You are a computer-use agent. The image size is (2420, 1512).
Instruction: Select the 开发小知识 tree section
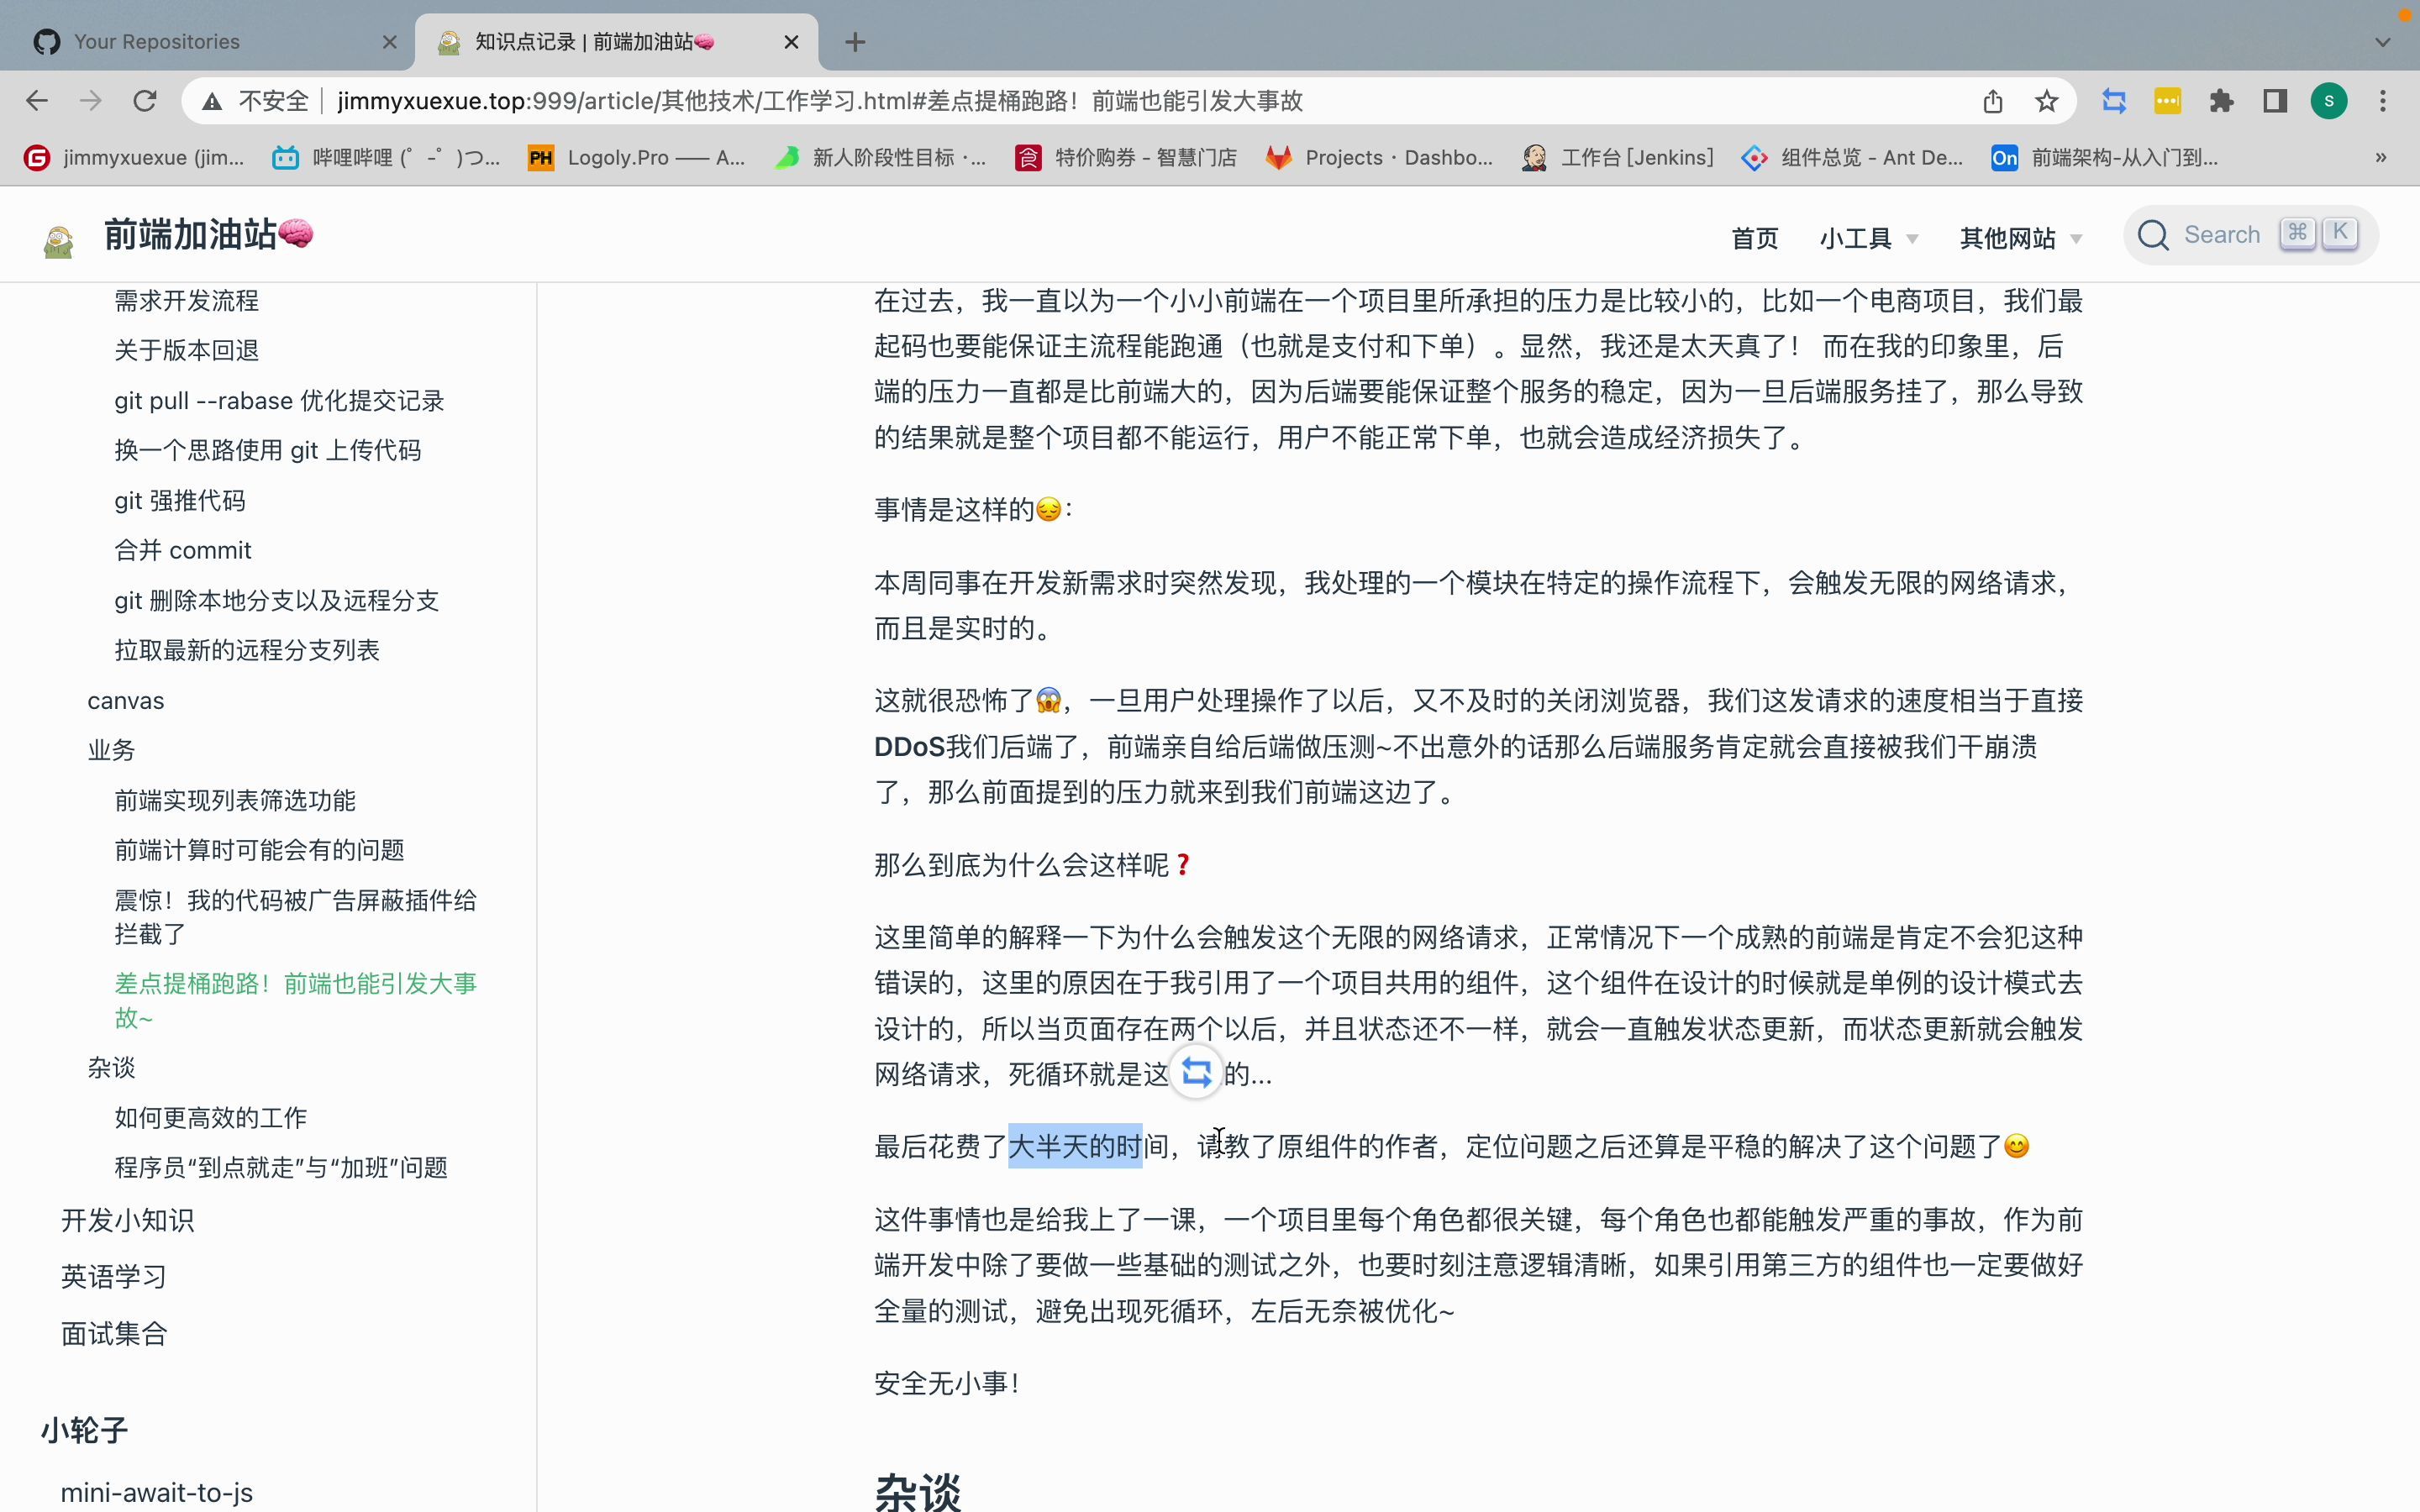pos(127,1220)
